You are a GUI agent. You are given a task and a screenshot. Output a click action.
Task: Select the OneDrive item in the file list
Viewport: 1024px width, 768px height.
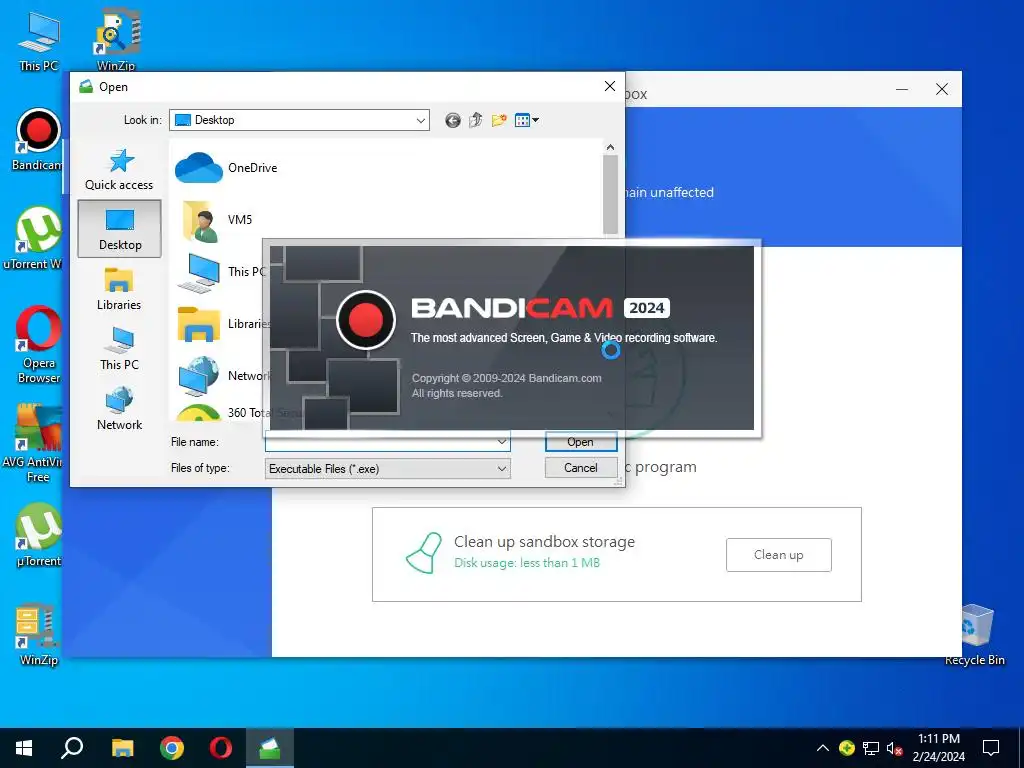(227, 168)
